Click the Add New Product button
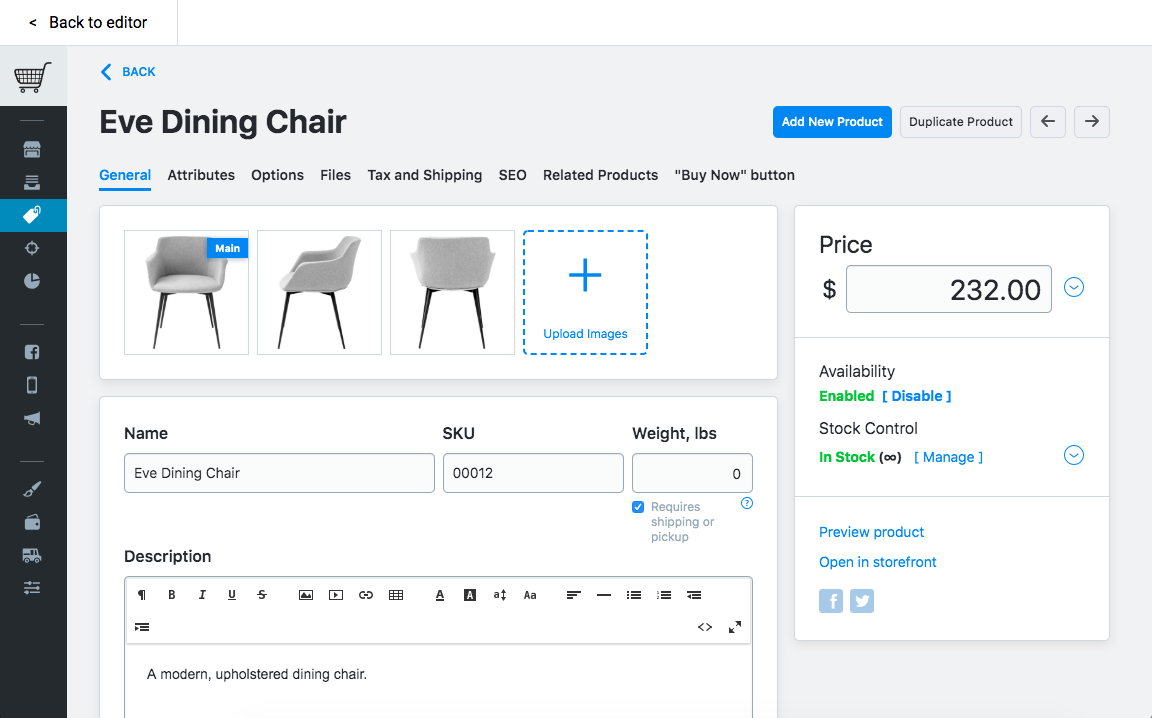This screenshot has height=718, width=1152. 832,121
